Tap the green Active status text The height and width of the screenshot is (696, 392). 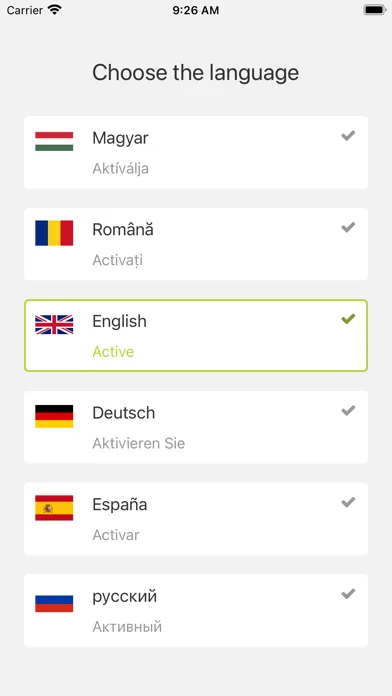pos(113,352)
